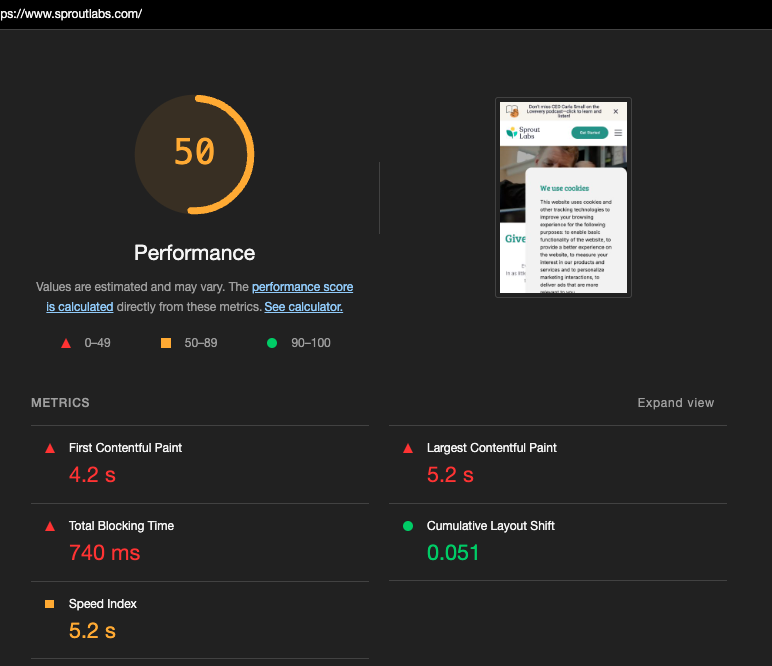Screen dimensions: 772x666
Task: Click the Expand view toggle in Metrics
Action: click(x=676, y=403)
